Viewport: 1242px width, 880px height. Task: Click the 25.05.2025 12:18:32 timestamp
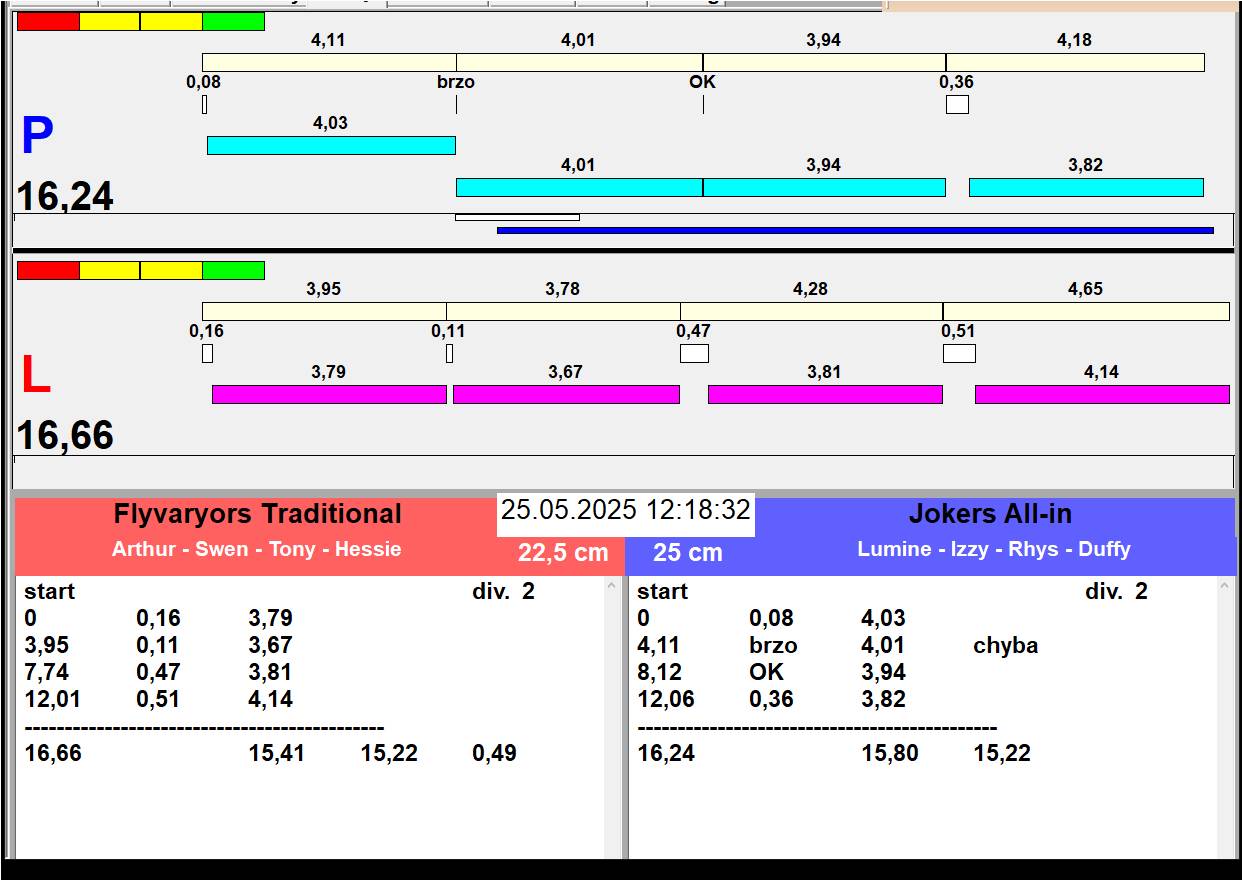pyautogui.click(x=626, y=510)
